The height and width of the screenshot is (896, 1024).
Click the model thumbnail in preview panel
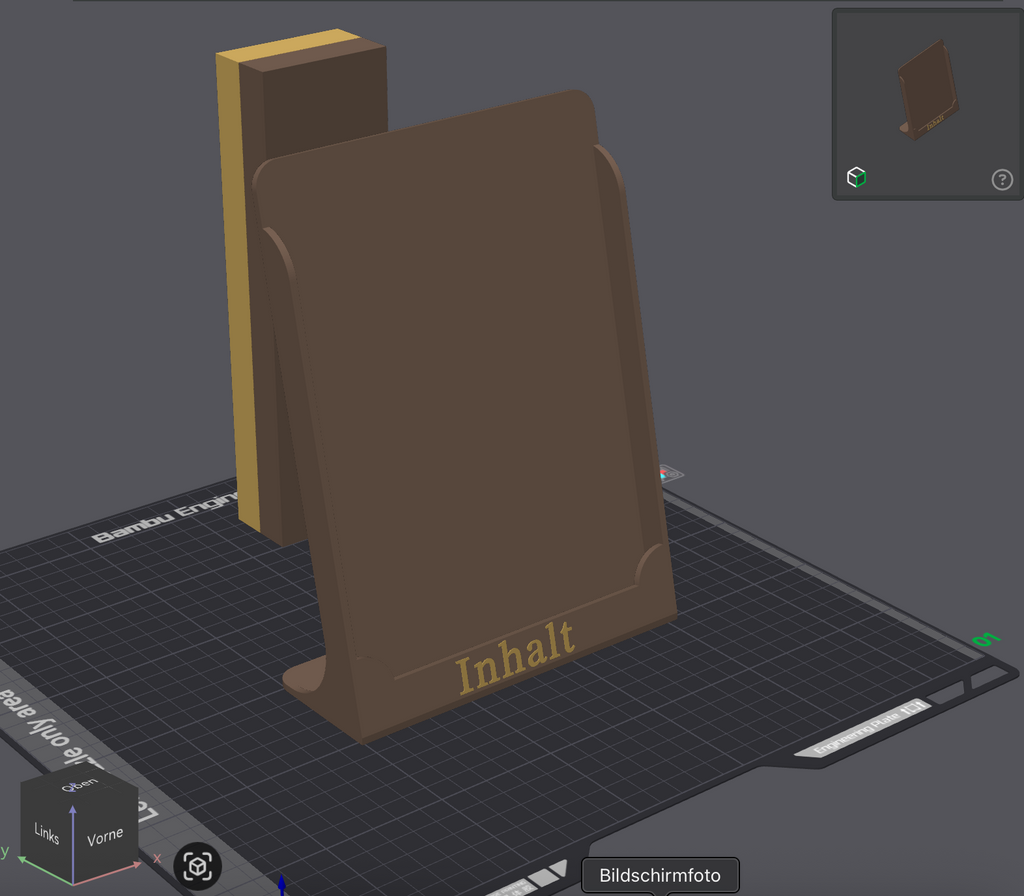pyautogui.click(x=928, y=89)
